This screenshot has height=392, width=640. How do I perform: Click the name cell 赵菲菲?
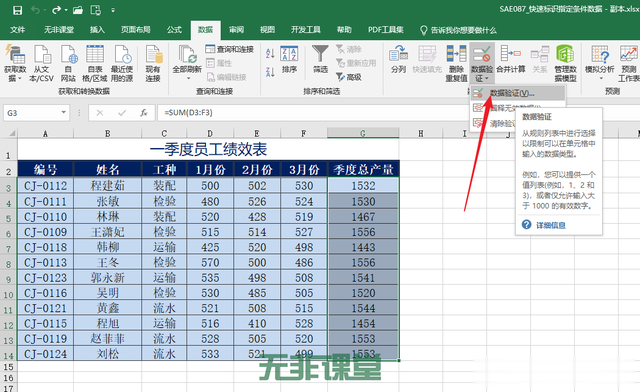(107, 339)
